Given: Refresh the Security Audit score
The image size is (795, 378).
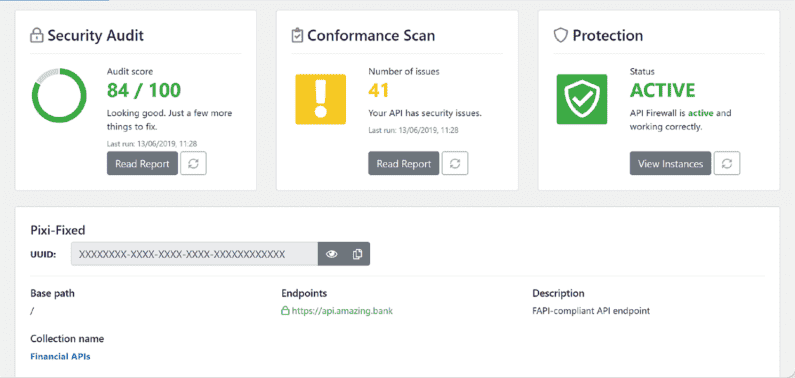Looking at the screenshot, I should coord(193,164).
